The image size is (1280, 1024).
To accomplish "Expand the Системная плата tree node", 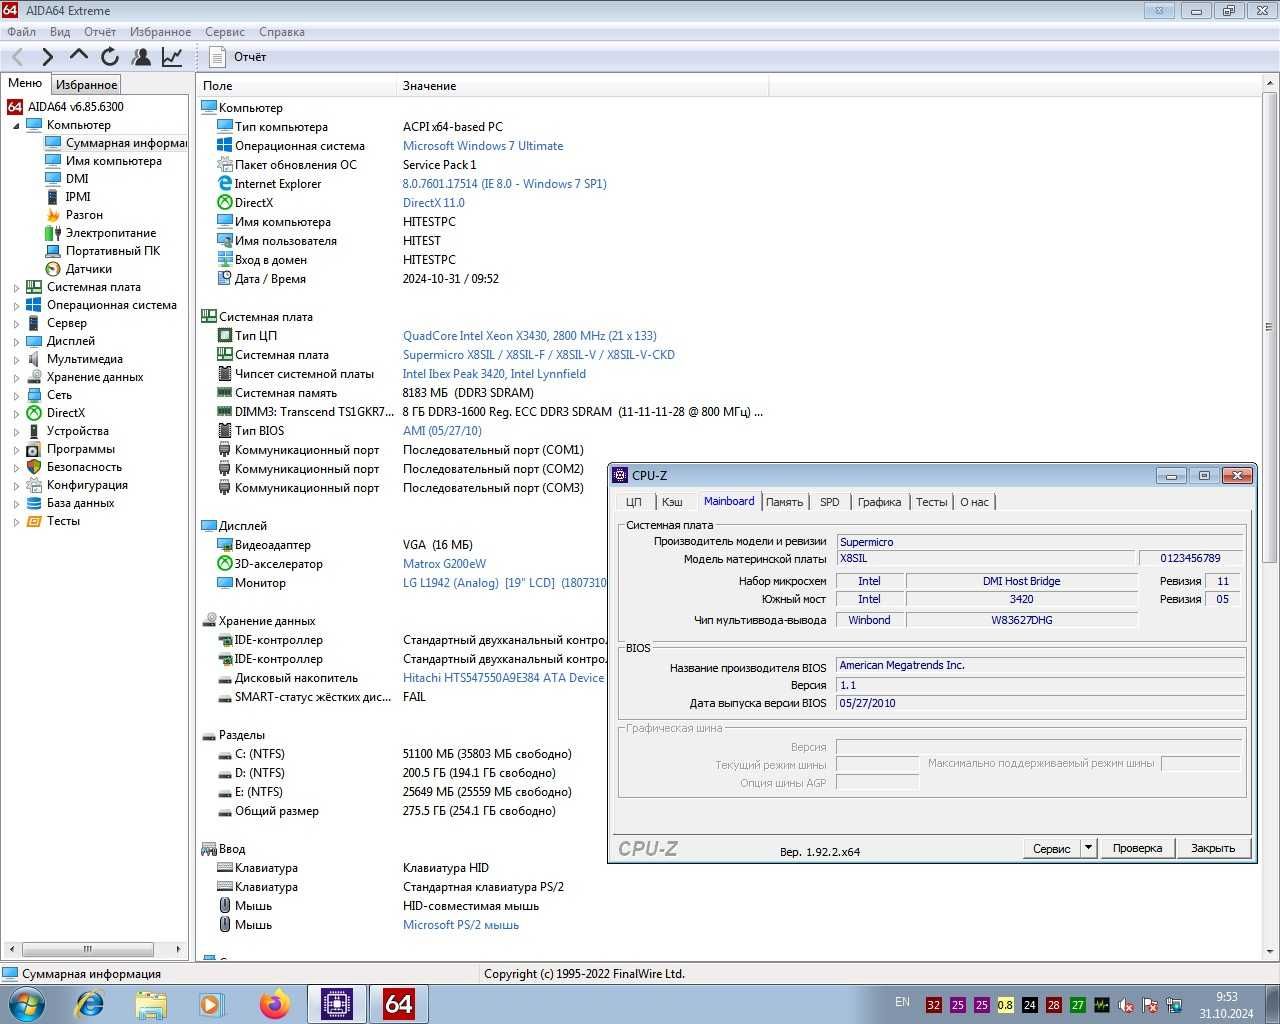I will coord(16,288).
